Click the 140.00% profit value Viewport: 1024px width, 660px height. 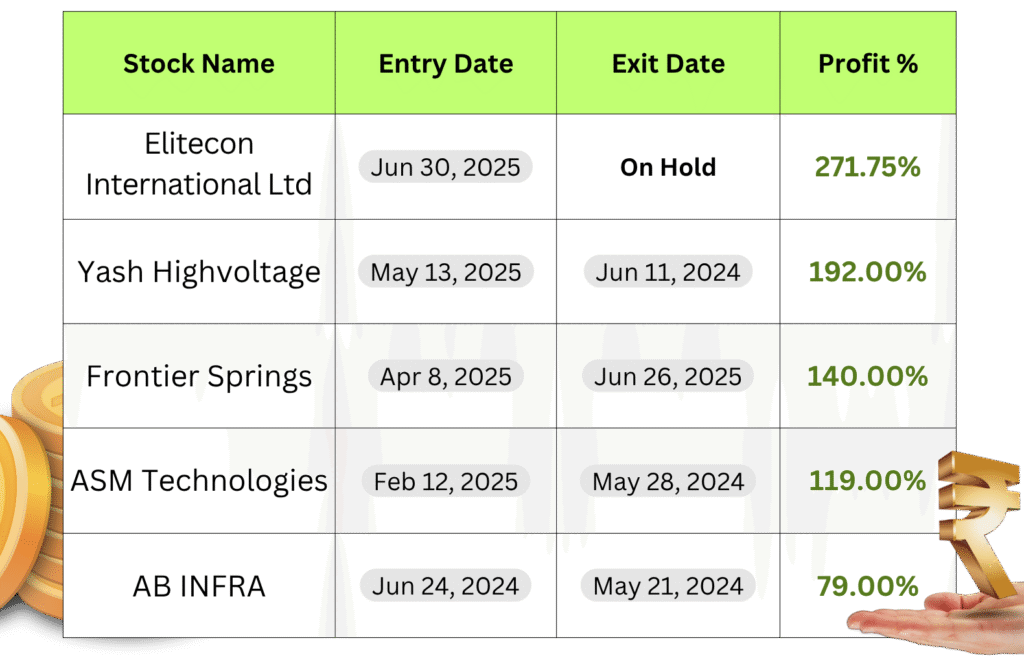pyautogui.click(x=868, y=377)
